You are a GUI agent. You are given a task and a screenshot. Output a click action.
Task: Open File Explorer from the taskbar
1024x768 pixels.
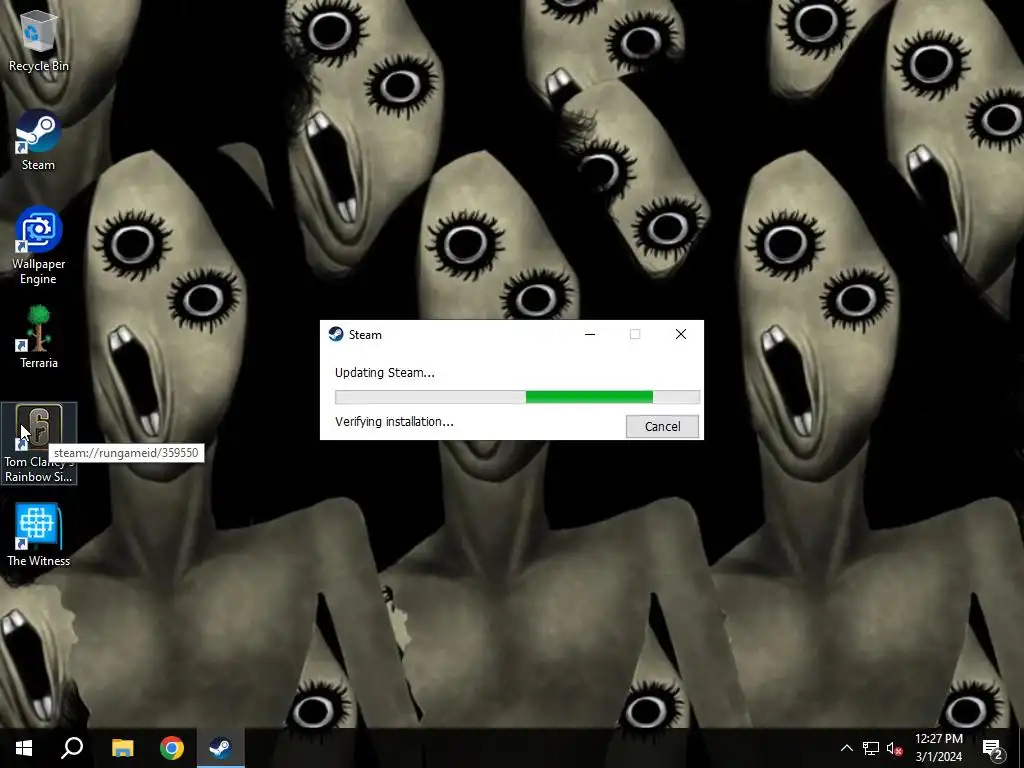(x=122, y=748)
